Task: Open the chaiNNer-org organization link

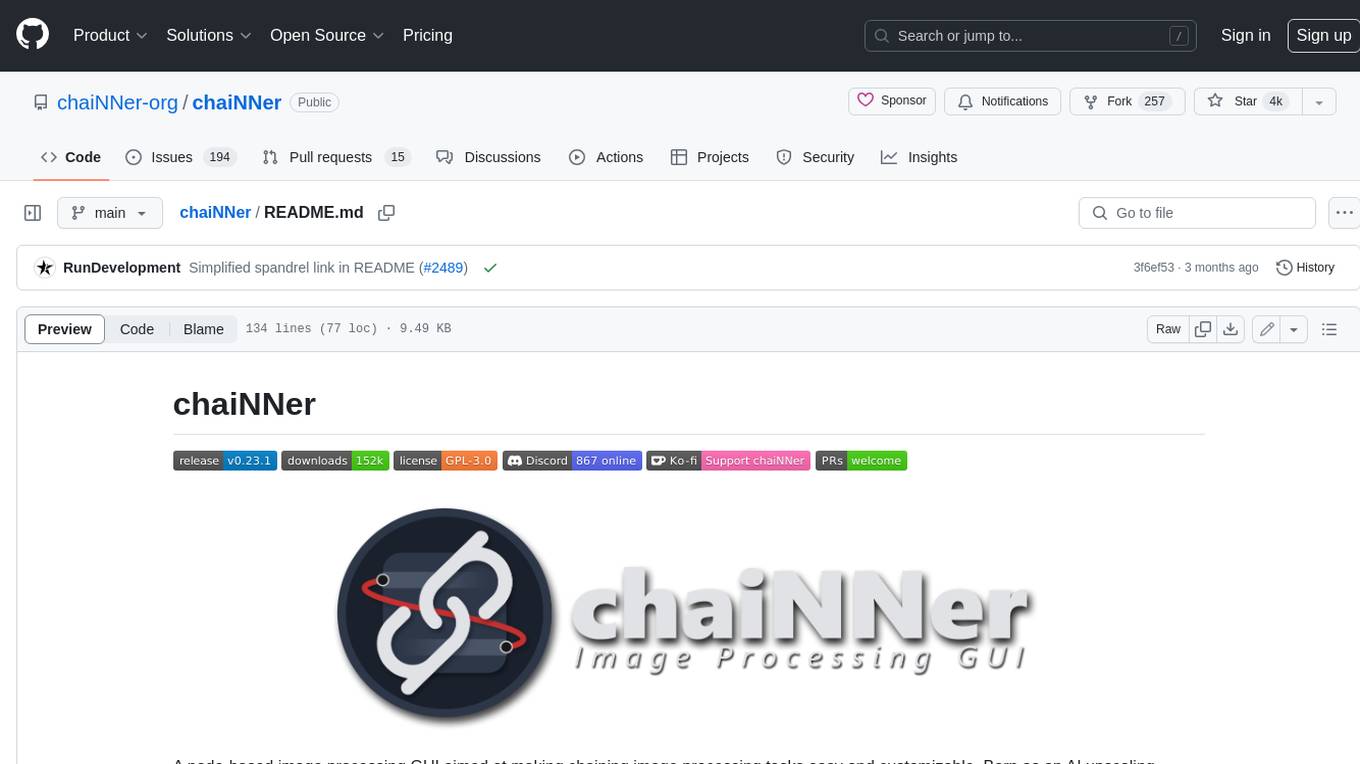Action: [117, 102]
